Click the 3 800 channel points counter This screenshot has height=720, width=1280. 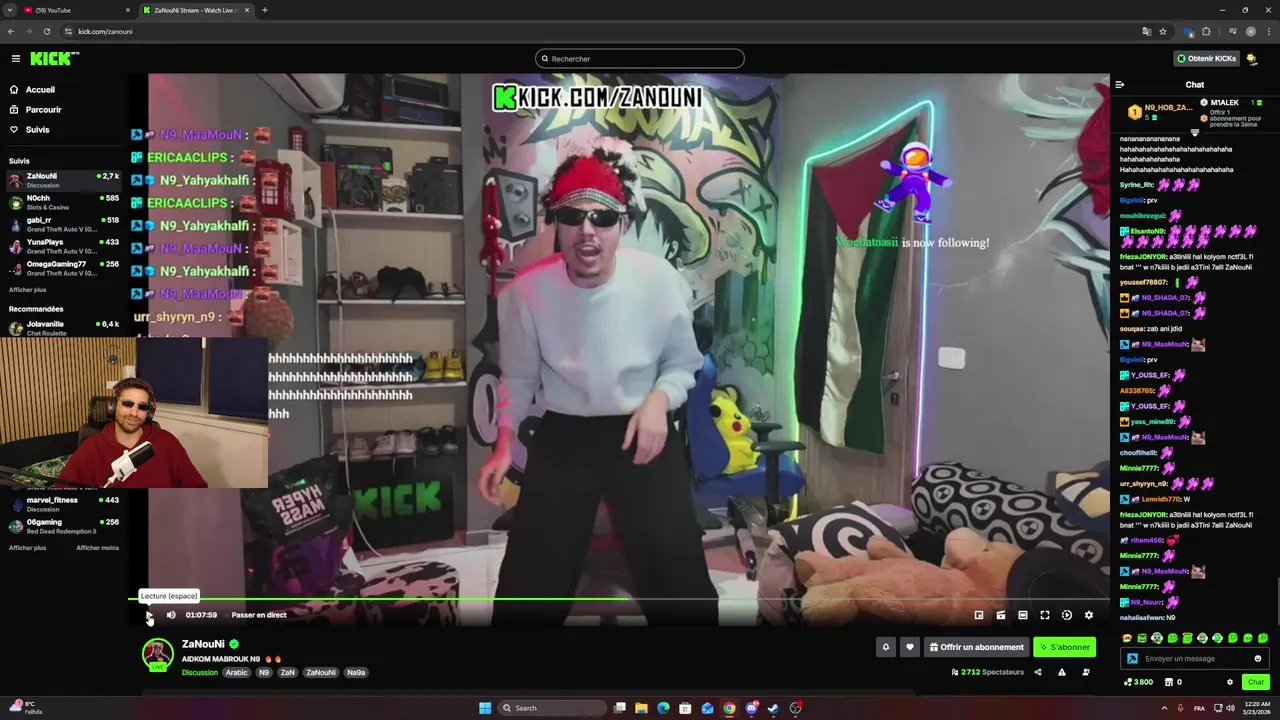(1139, 682)
